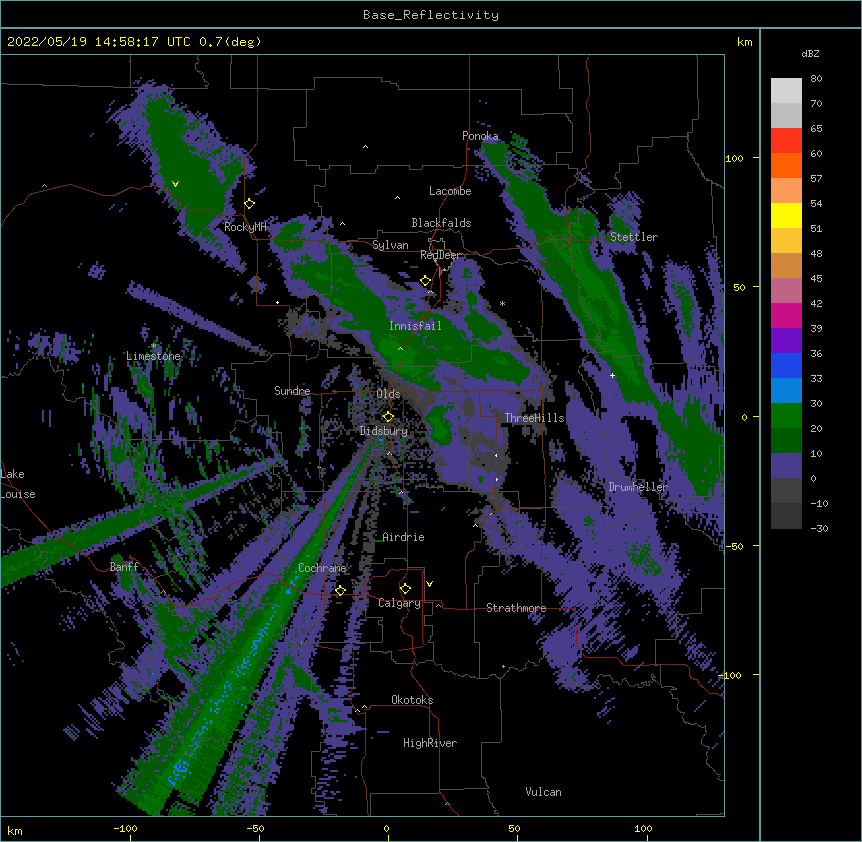862x842 pixels.
Task: Click the -50 tick on the bottom axis
Action: tap(255, 828)
